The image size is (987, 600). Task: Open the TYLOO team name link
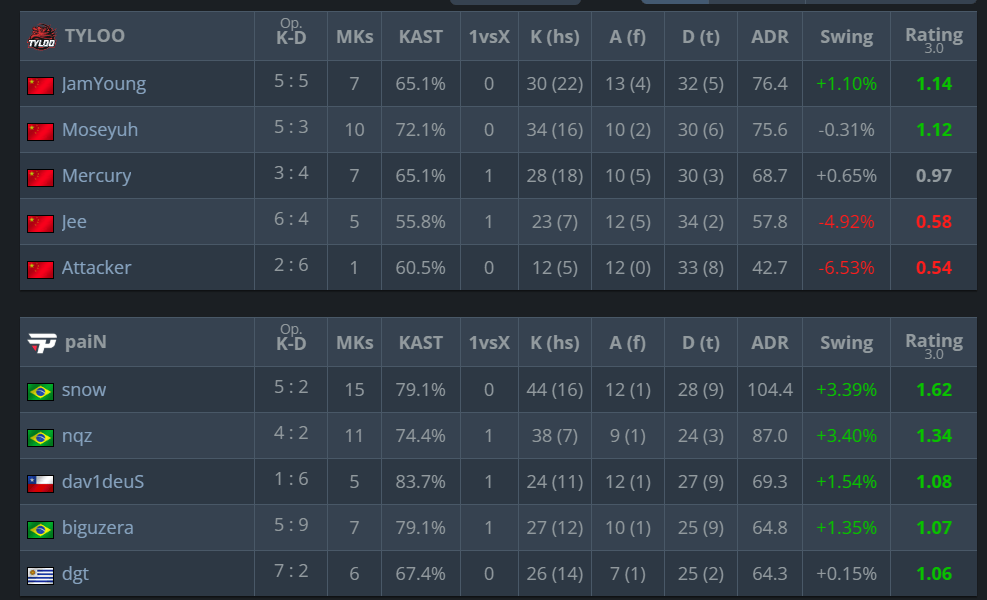[94, 36]
